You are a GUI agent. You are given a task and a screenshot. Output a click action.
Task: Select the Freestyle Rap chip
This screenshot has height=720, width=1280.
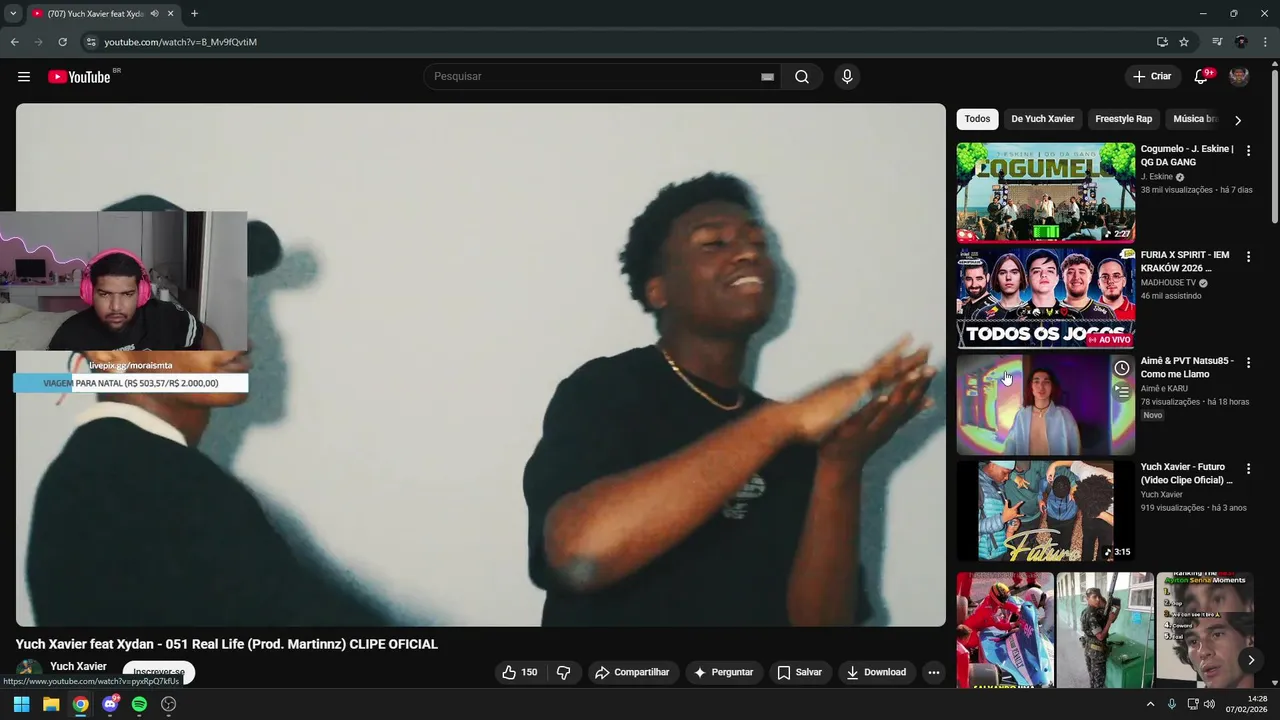[1123, 119]
